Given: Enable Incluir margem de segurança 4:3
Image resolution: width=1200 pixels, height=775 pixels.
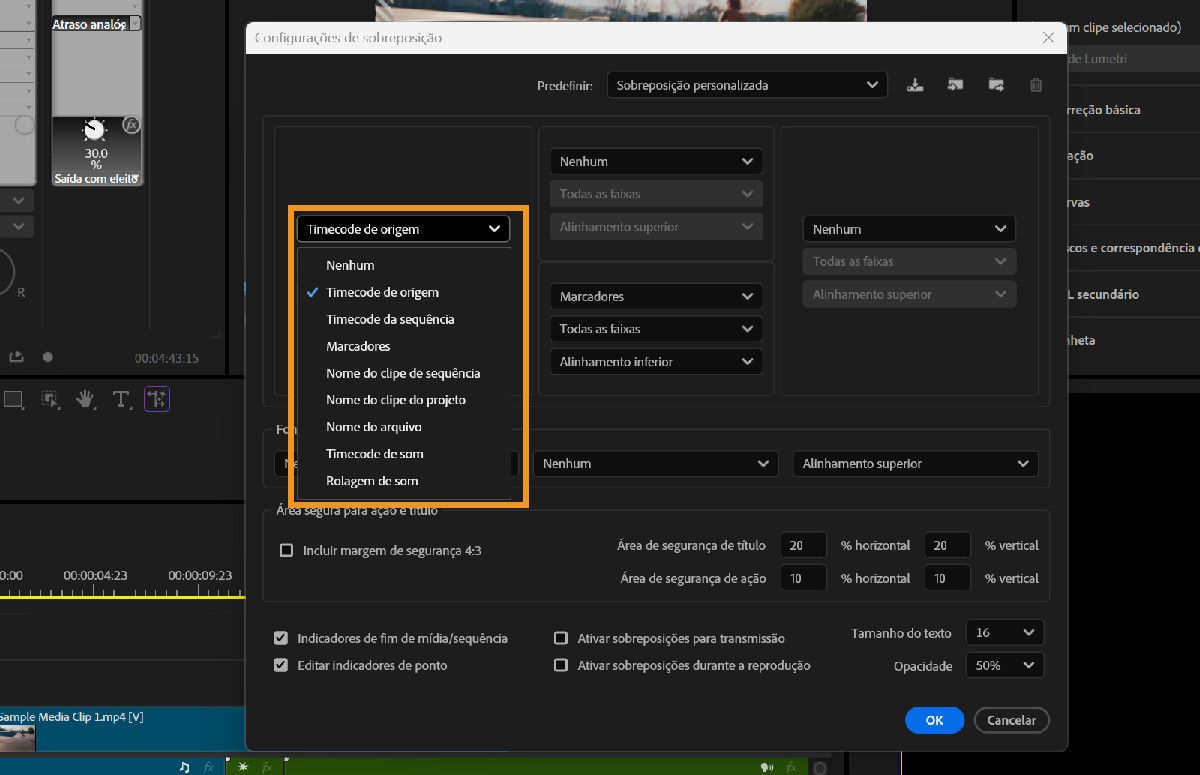Looking at the screenshot, I should (x=287, y=550).
